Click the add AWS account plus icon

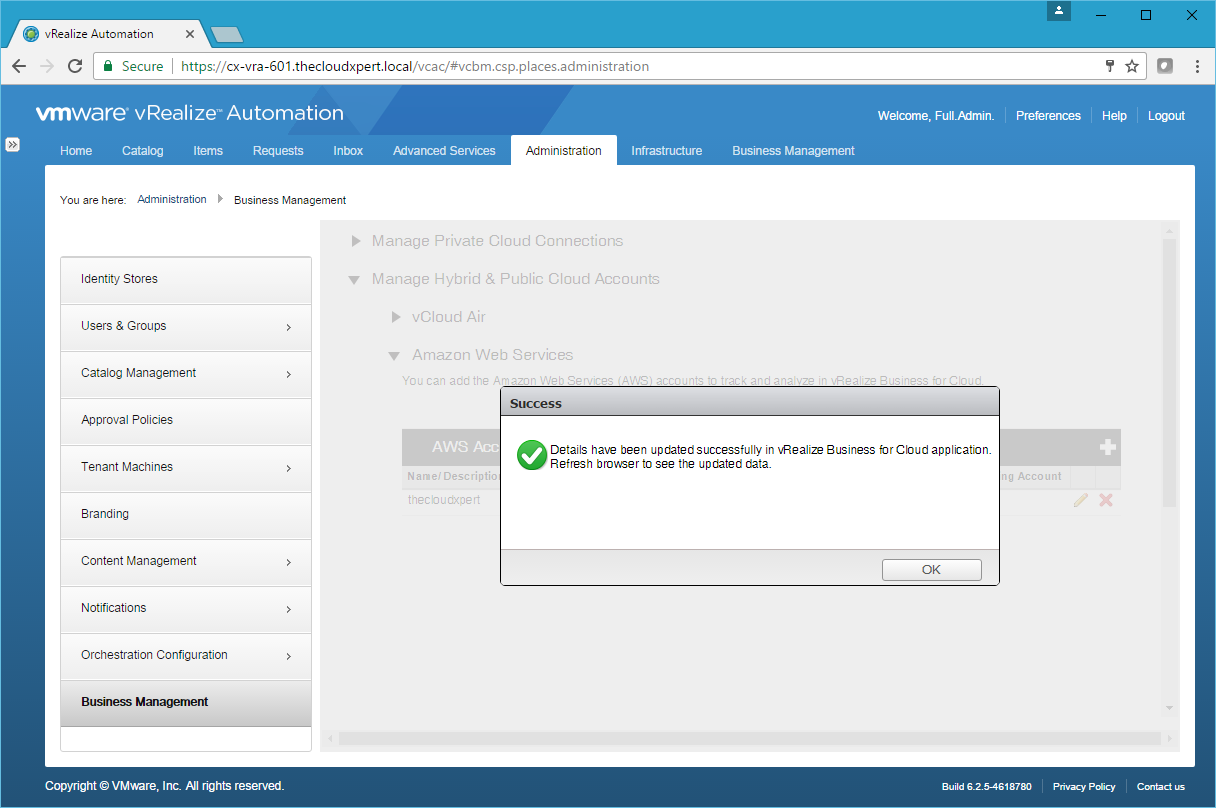[1107, 447]
